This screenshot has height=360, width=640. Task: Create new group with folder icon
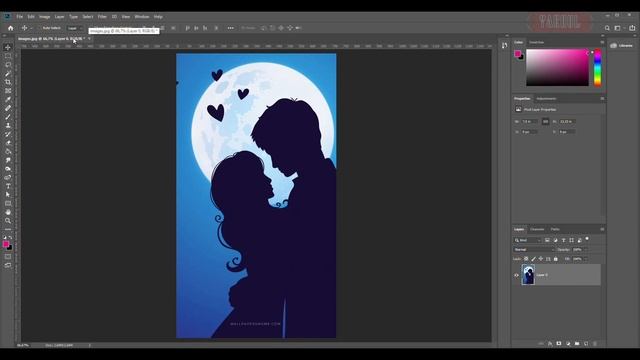(577, 344)
